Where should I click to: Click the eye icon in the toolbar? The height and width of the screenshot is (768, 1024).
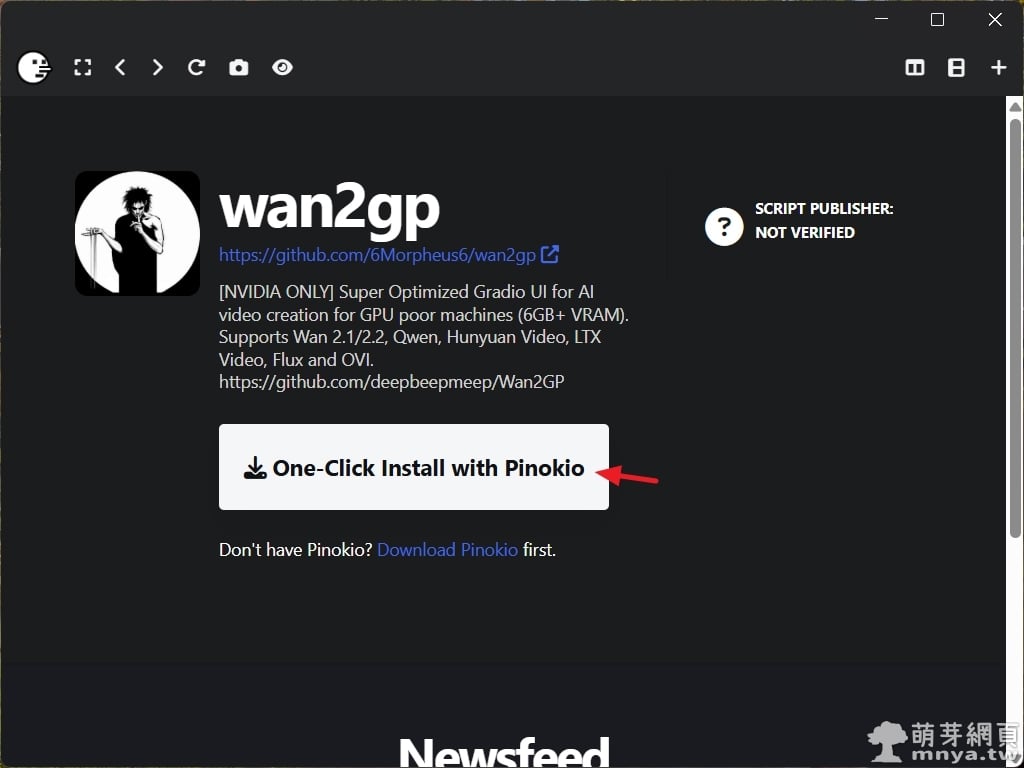pos(282,67)
